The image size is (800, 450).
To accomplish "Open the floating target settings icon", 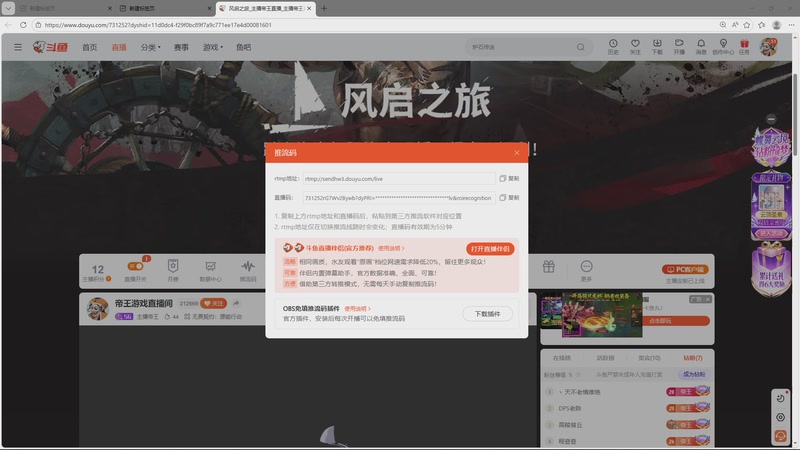I will tap(780, 417).
